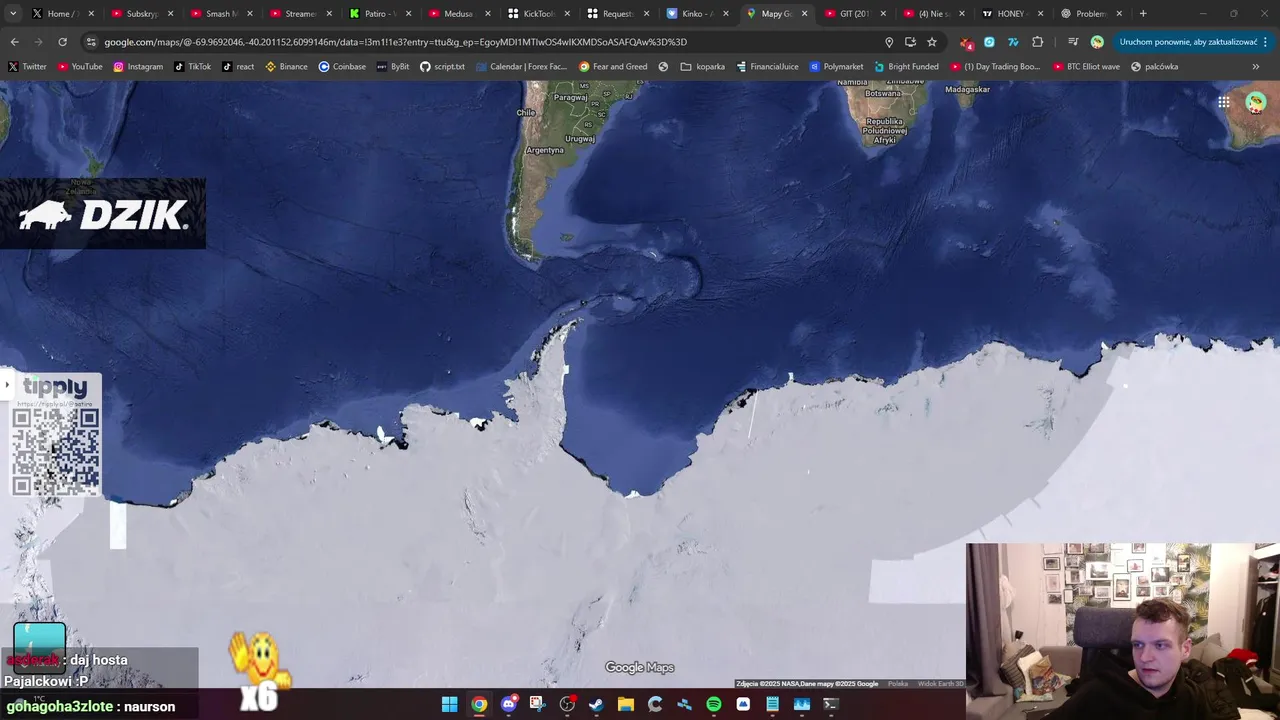Open the ByBit bookmark
Screen dimensions: 1280x720
pos(393,67)
